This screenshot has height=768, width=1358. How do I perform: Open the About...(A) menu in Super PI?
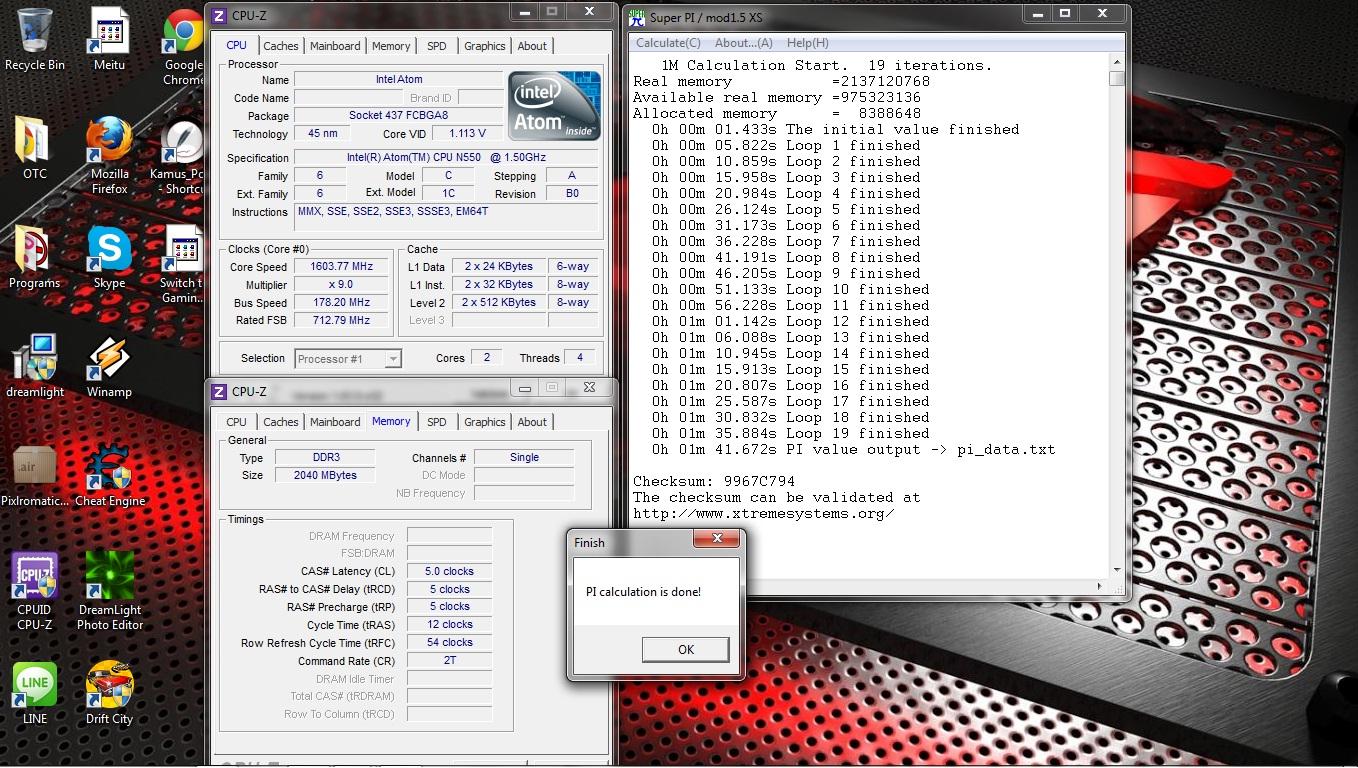coord(744,43)
